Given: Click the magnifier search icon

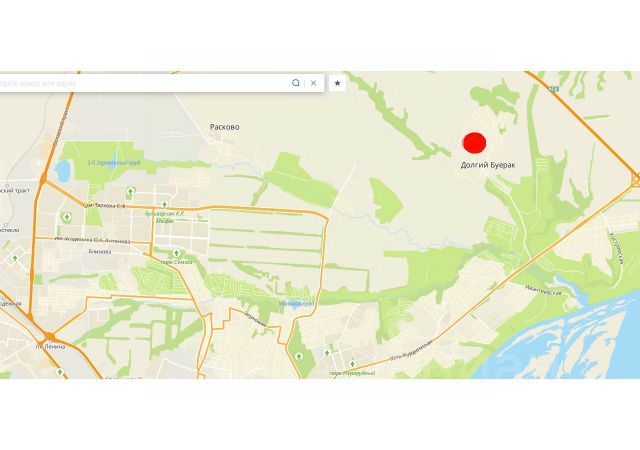Looking at the screenshot, I should pos(296,83).
